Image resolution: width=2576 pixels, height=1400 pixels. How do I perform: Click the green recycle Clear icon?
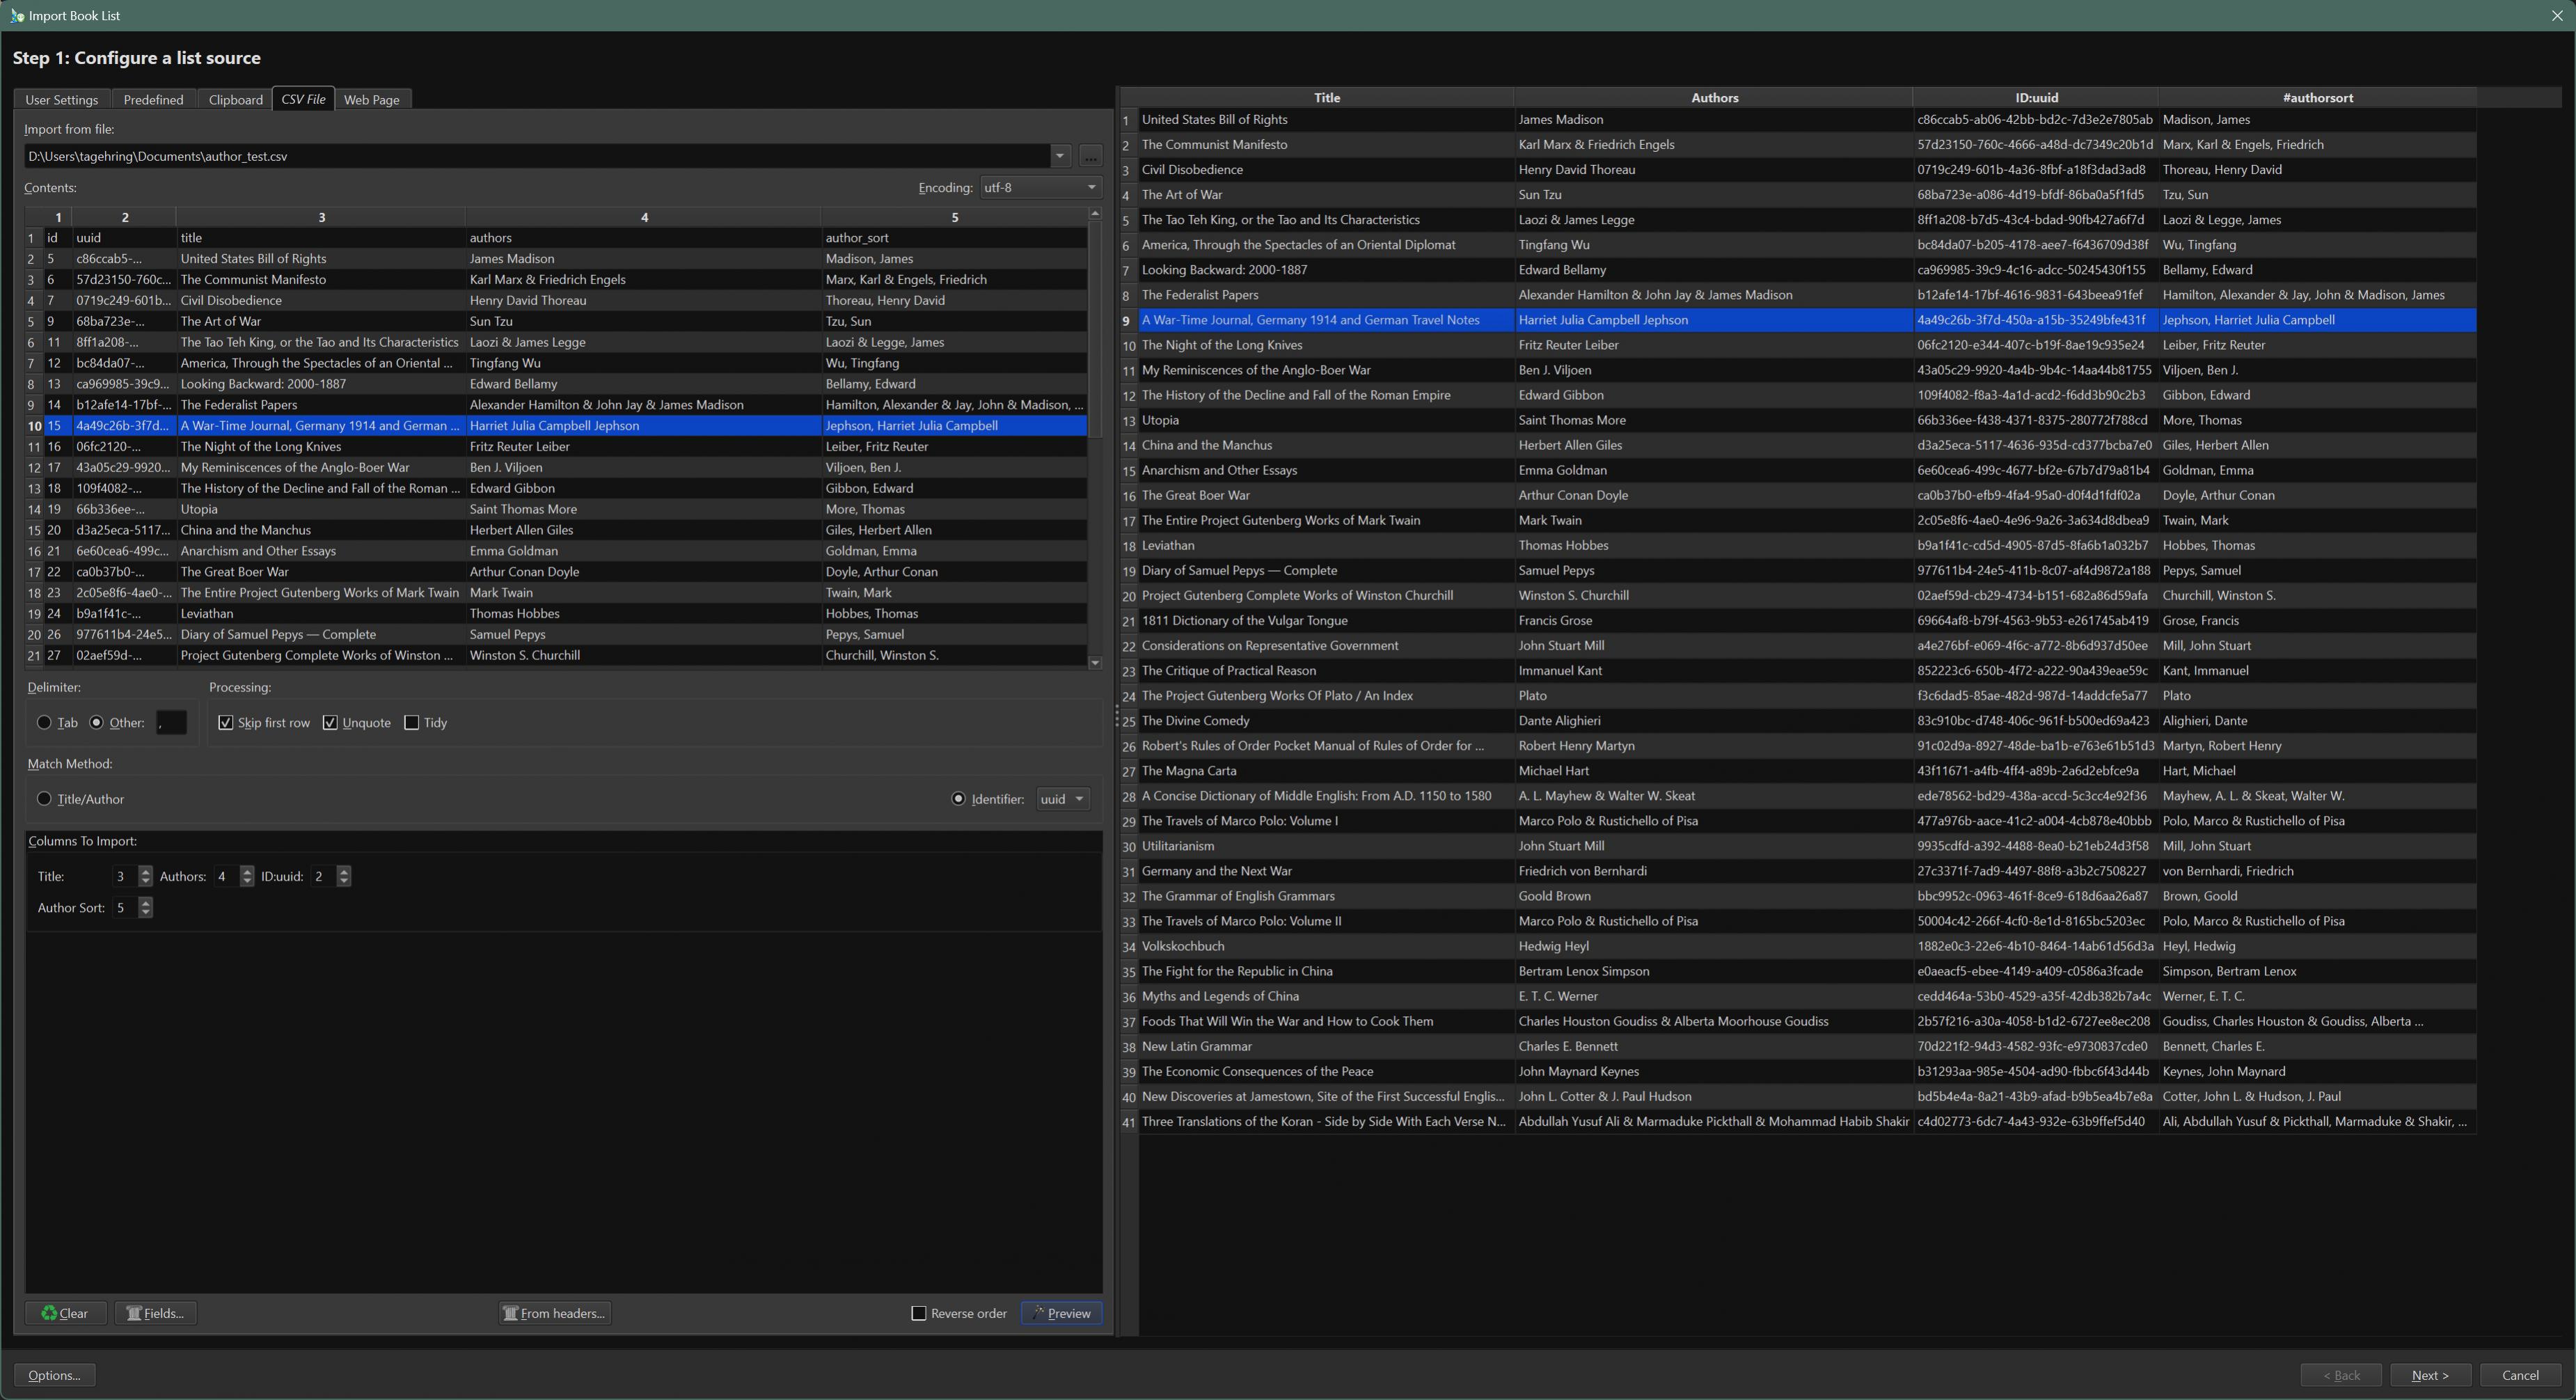(49, 1313)
